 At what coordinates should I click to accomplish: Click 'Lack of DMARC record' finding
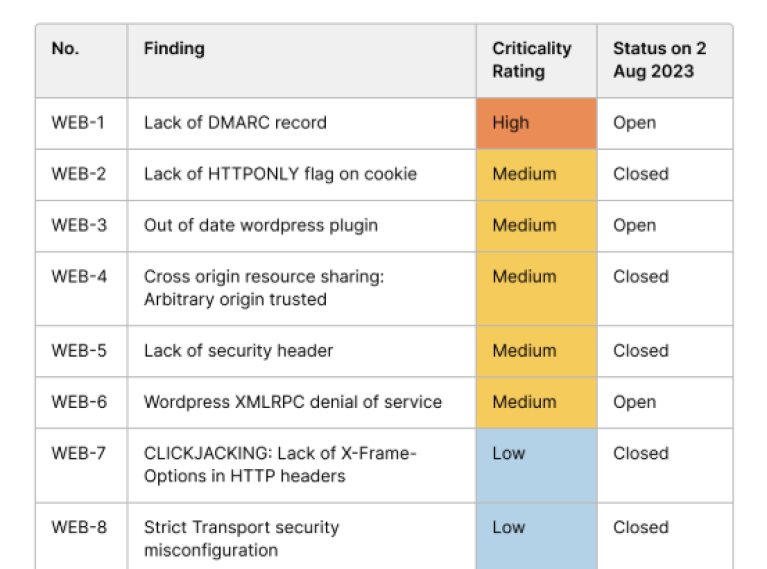click(x=235, y=123)
